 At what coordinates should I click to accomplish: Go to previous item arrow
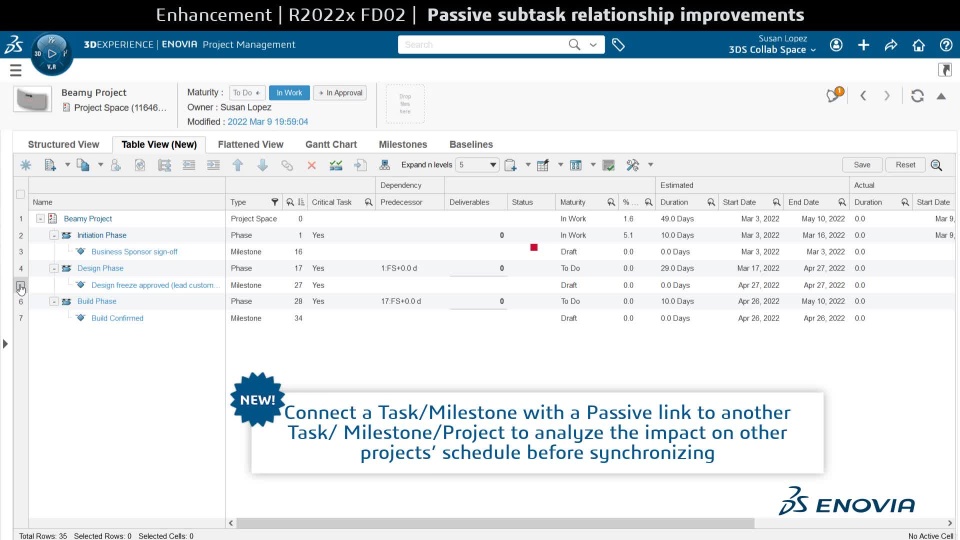[x=863, y=96]
